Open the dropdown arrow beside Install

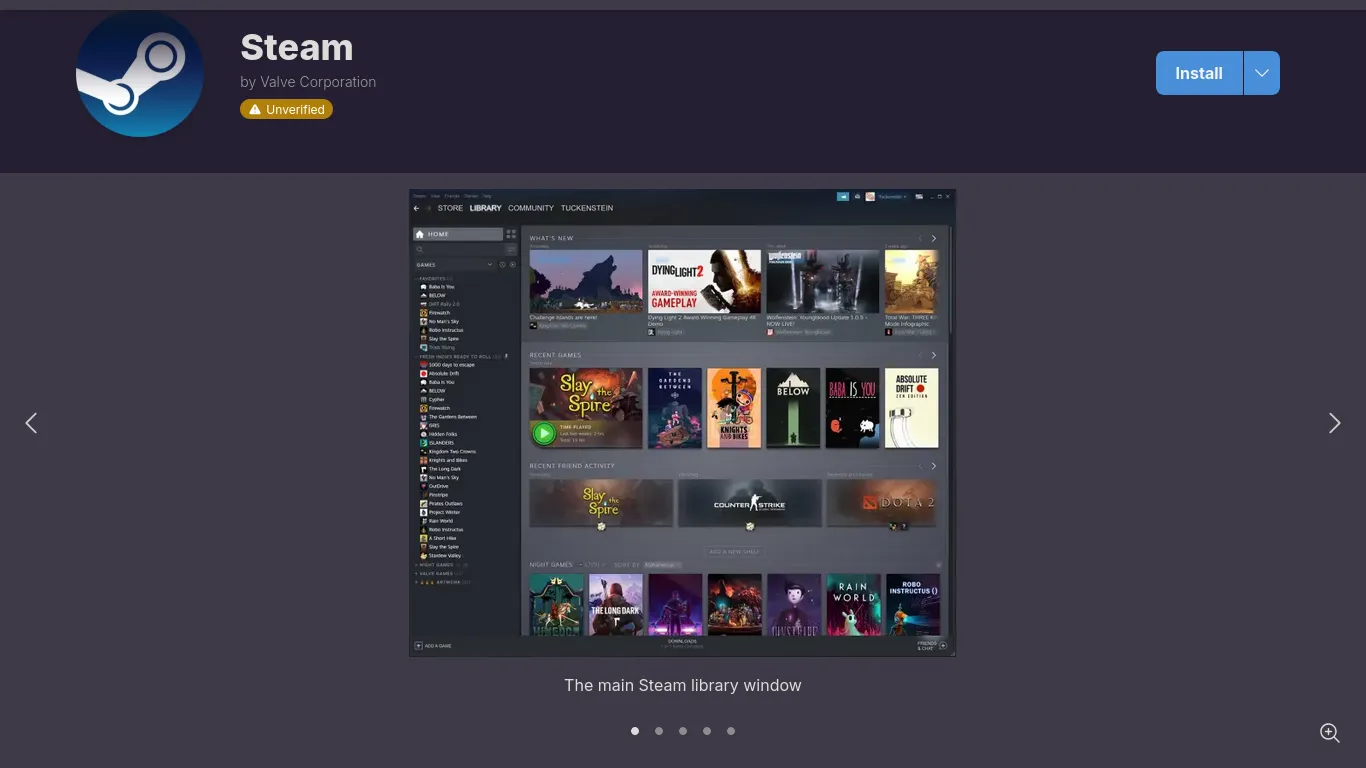tap(1262, 73)
